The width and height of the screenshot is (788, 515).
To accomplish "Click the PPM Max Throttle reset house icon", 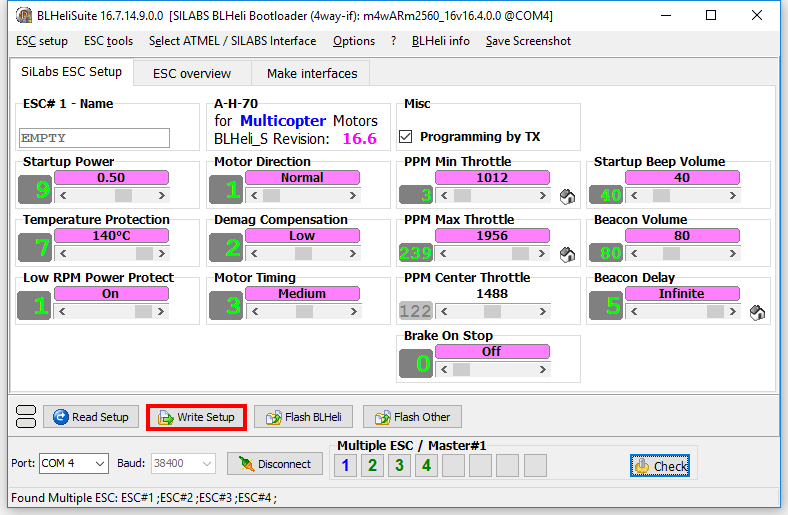I will point(567,254).
